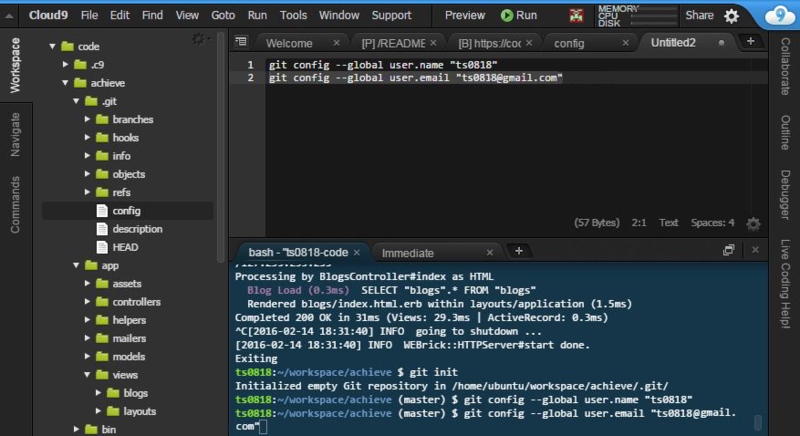The height and width of the screenshot is (436, 800).
Task: Expand the blogs folder
Action: click(98, 393)
